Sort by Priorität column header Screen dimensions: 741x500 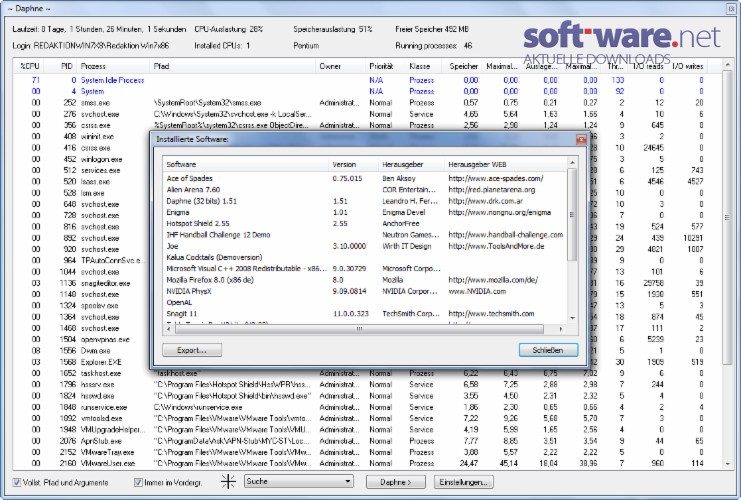386,66
